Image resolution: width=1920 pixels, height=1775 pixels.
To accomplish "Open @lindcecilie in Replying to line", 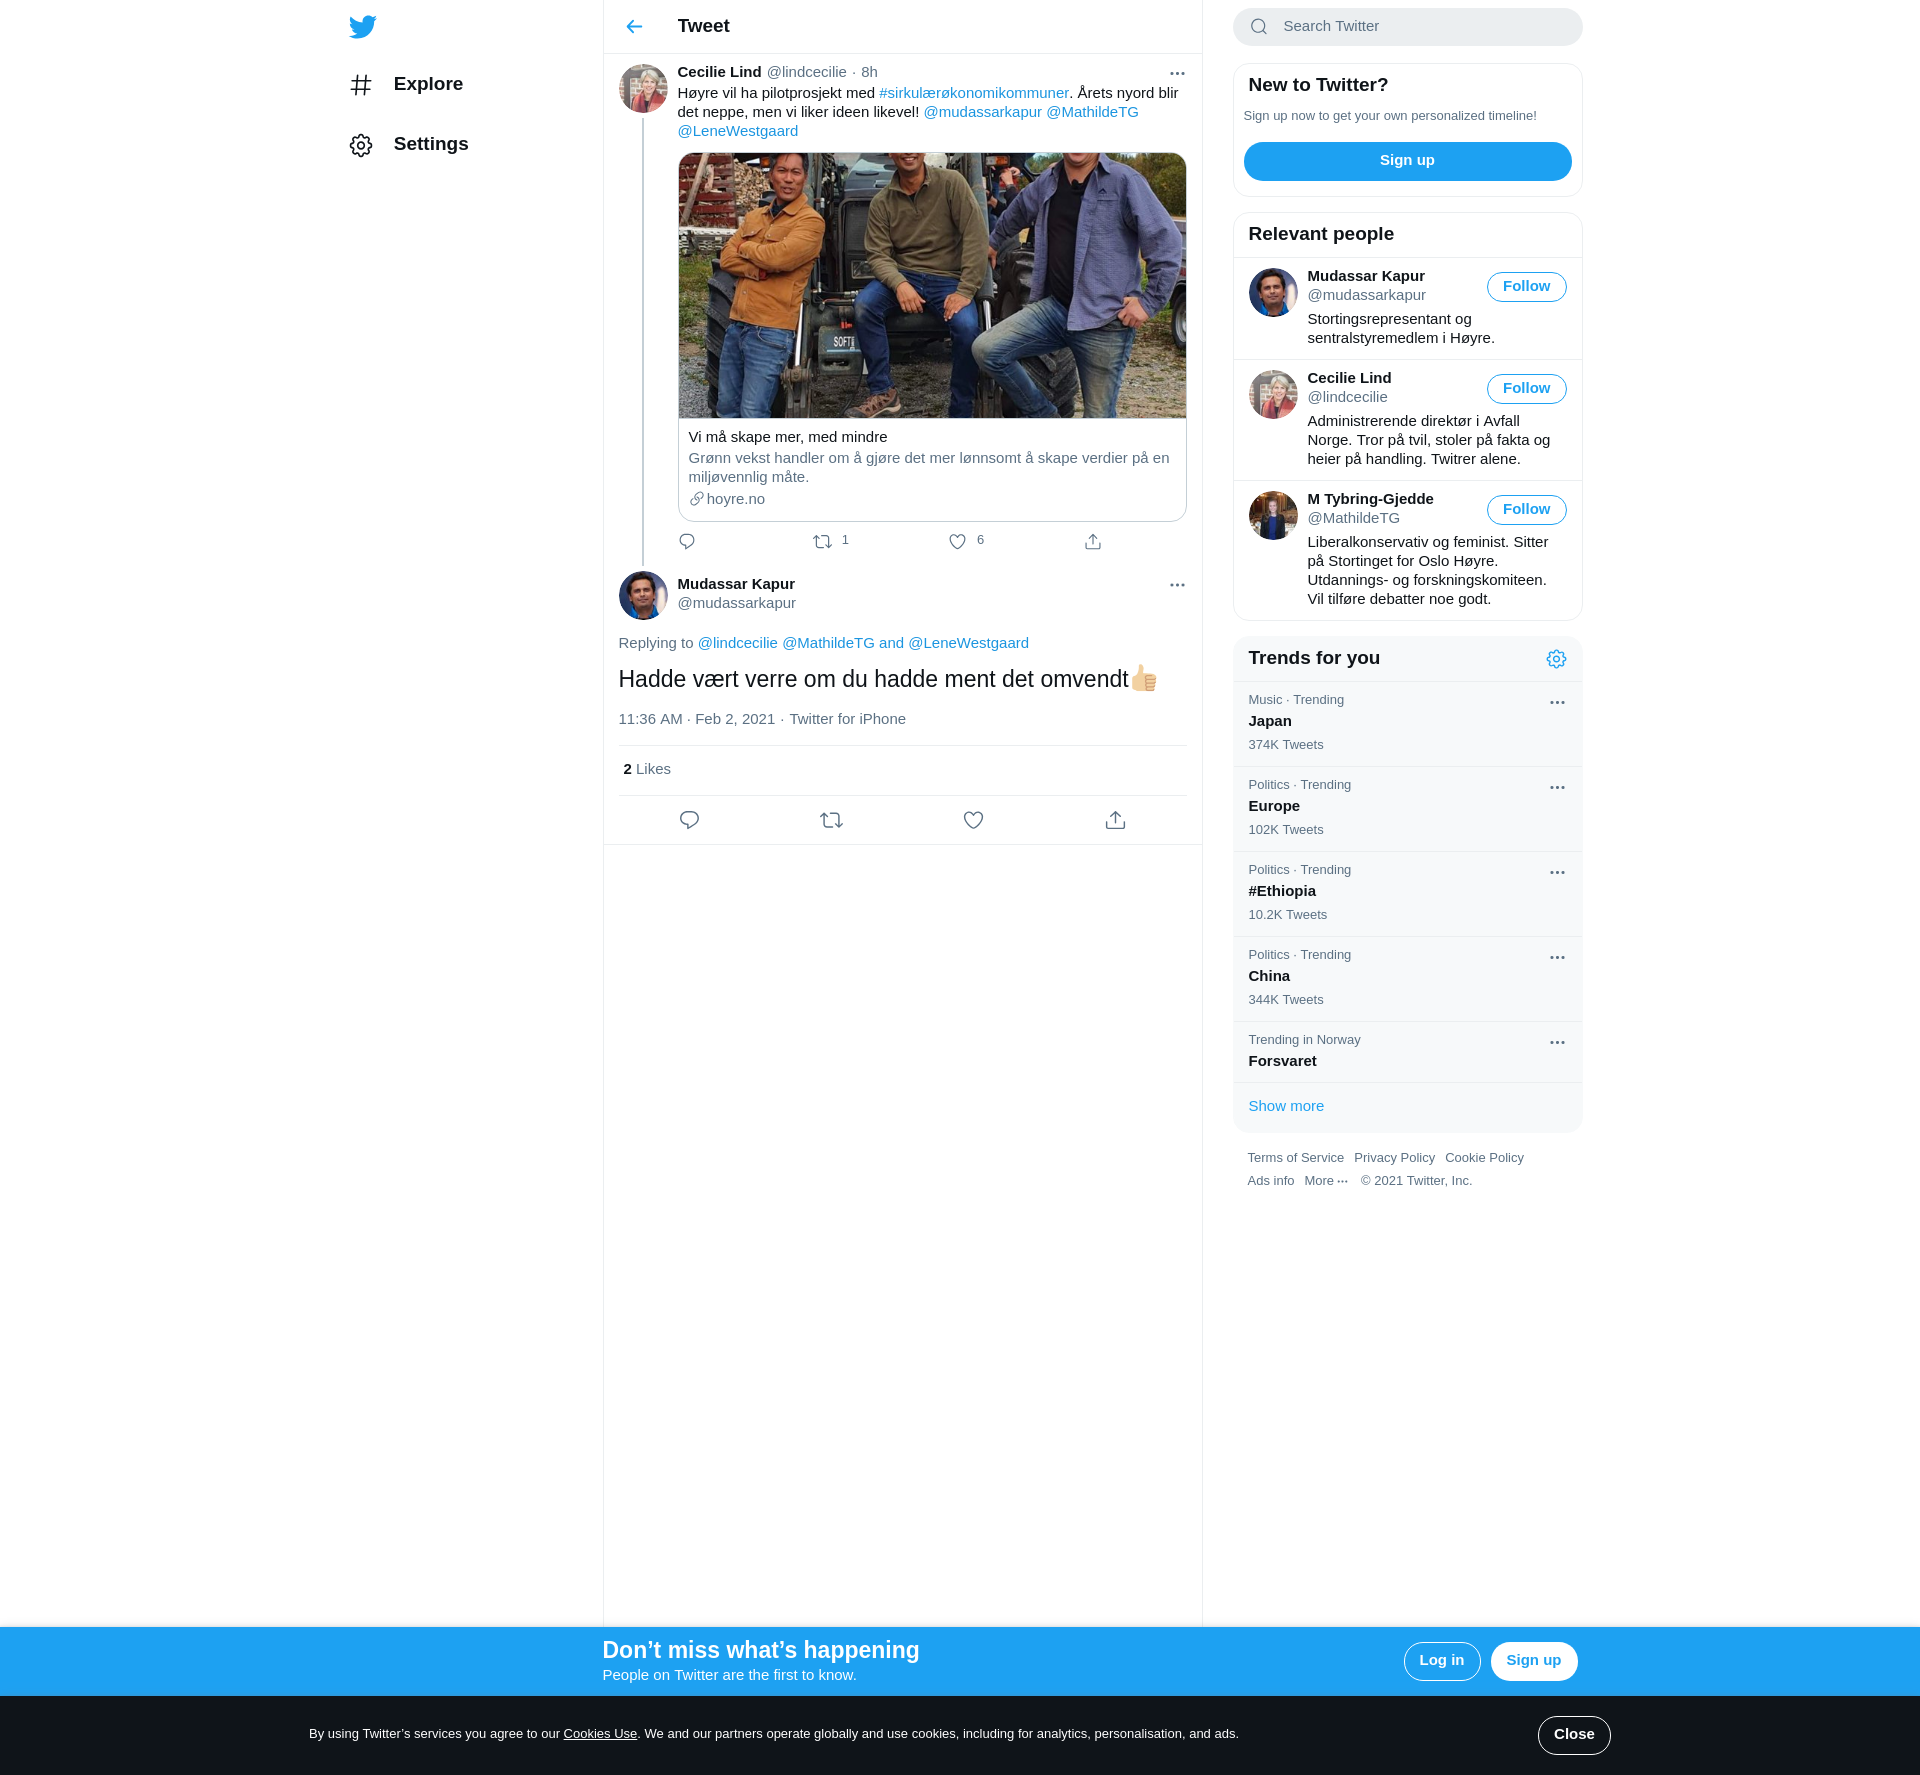I will (737, 643).
